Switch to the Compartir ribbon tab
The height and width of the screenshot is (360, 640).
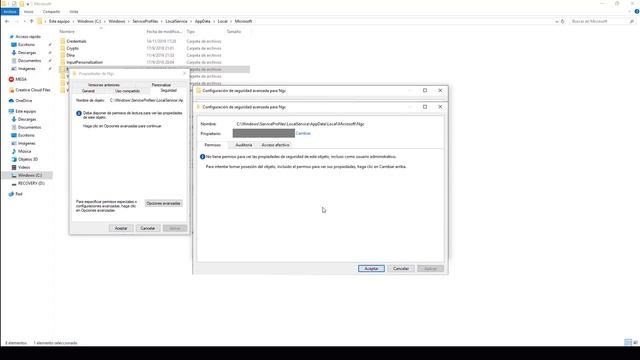(51, 11)
